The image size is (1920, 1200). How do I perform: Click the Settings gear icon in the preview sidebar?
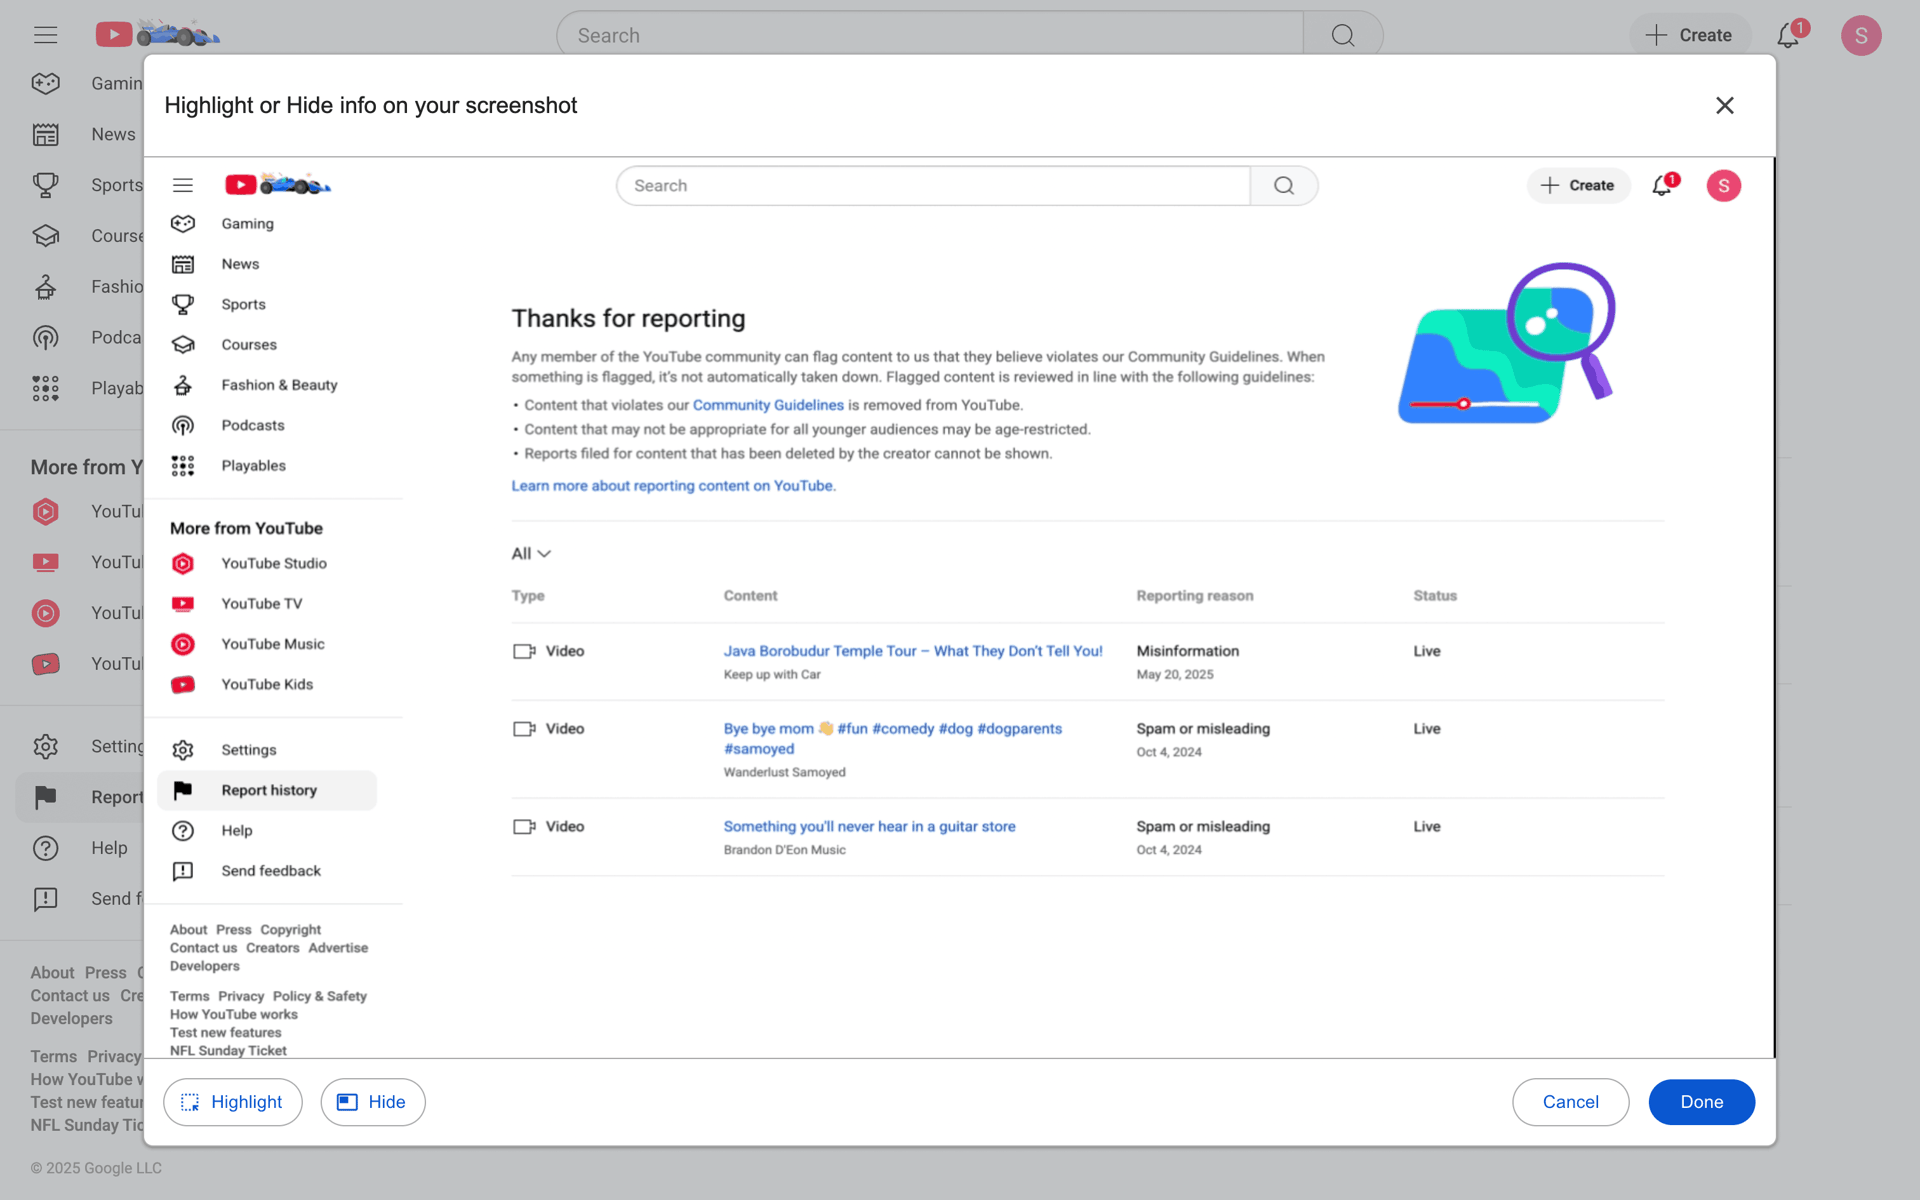coord(183,750)
